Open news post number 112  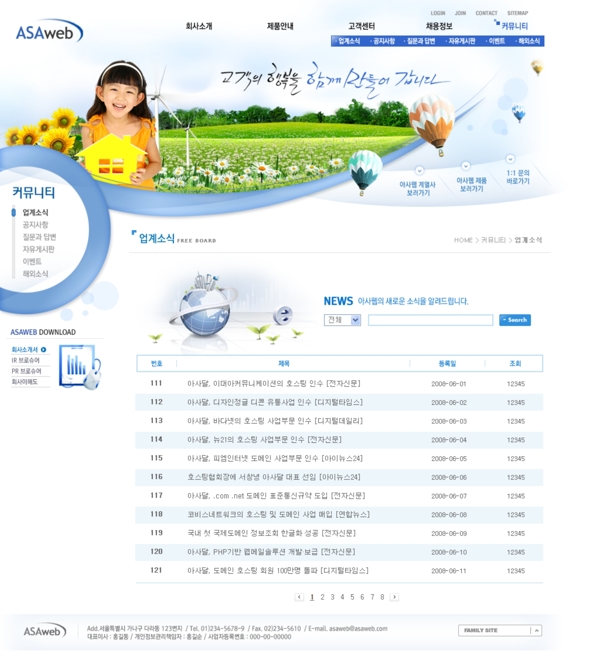pyautogui.click(x=275, y=402)
